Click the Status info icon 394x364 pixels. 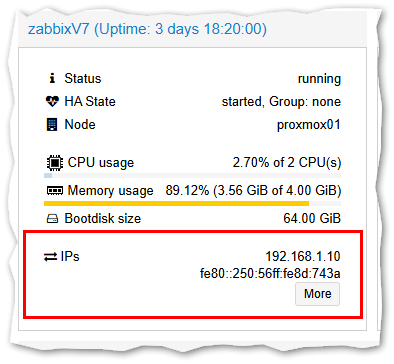click(52, 79)
